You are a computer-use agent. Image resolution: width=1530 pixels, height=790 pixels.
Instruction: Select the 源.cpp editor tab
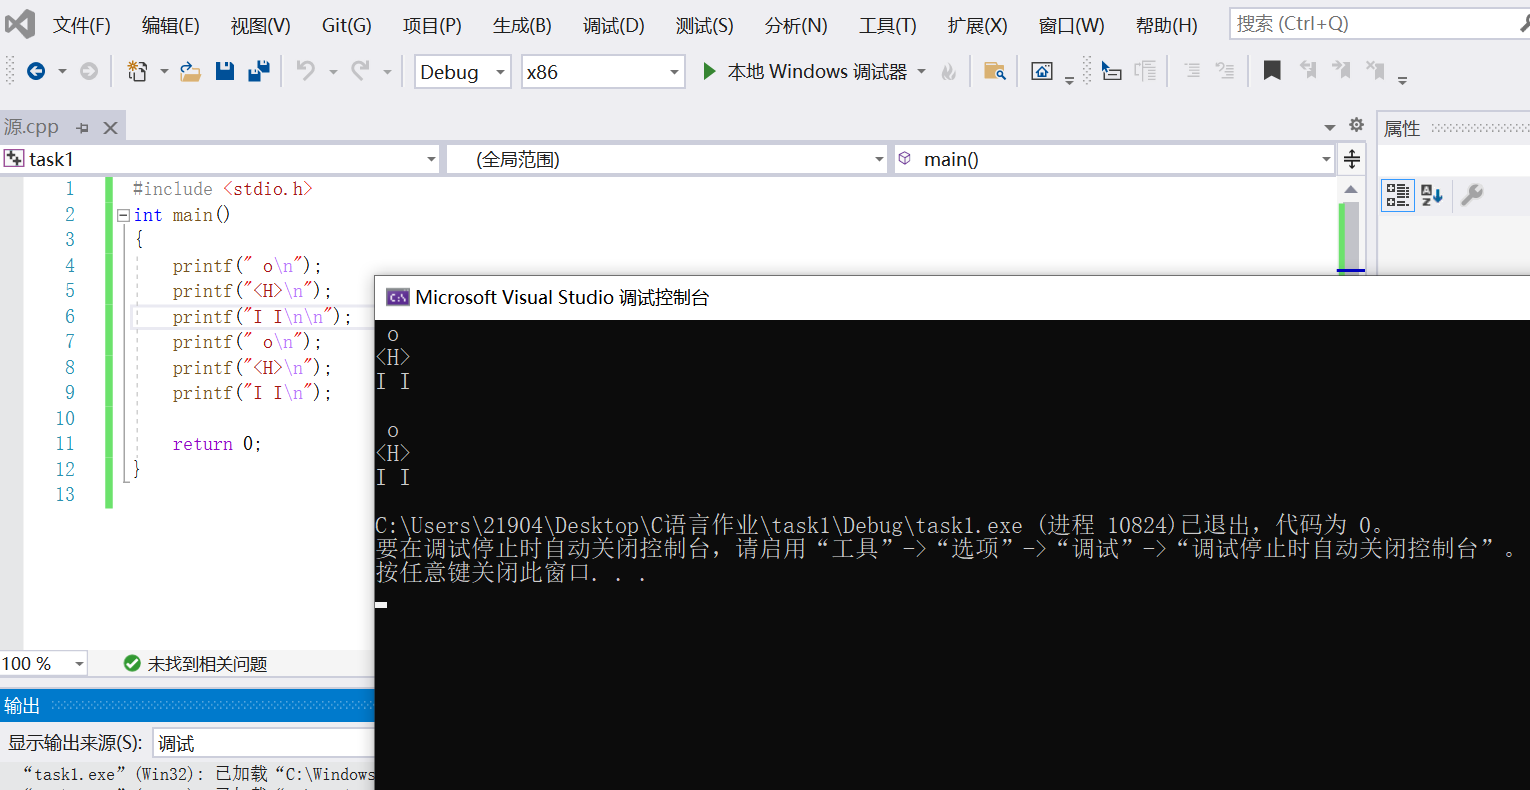tap(31, 127)
